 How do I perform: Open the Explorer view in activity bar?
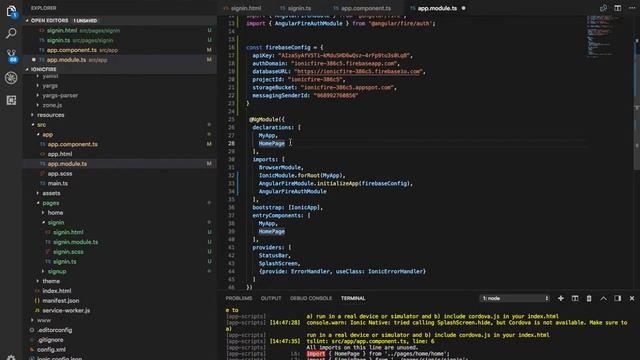point(11,11)
